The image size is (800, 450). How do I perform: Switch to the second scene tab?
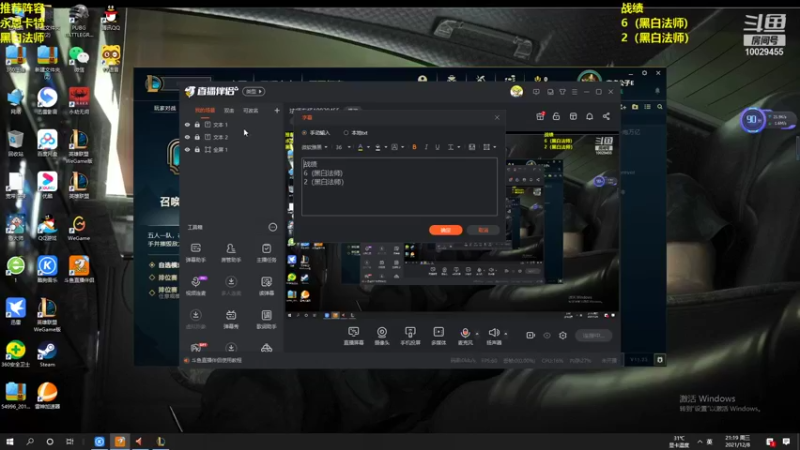[229, 110]
